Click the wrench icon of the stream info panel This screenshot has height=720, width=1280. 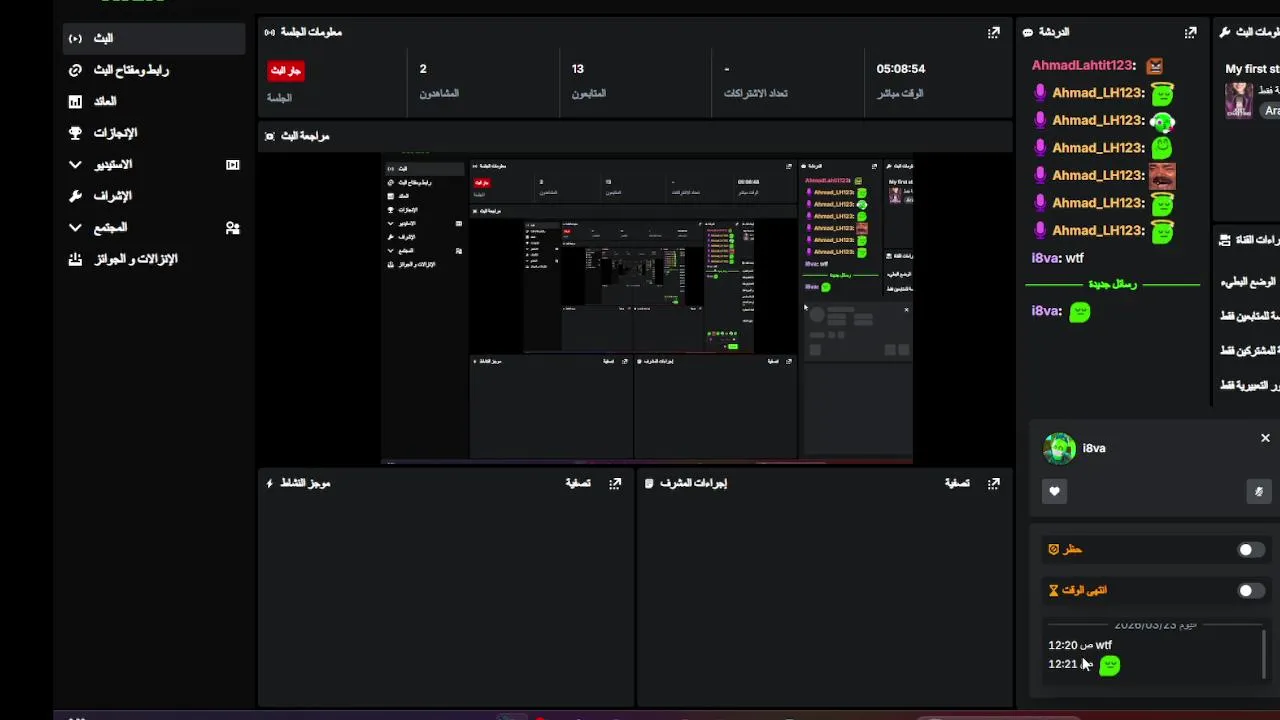coord(1224,32)
